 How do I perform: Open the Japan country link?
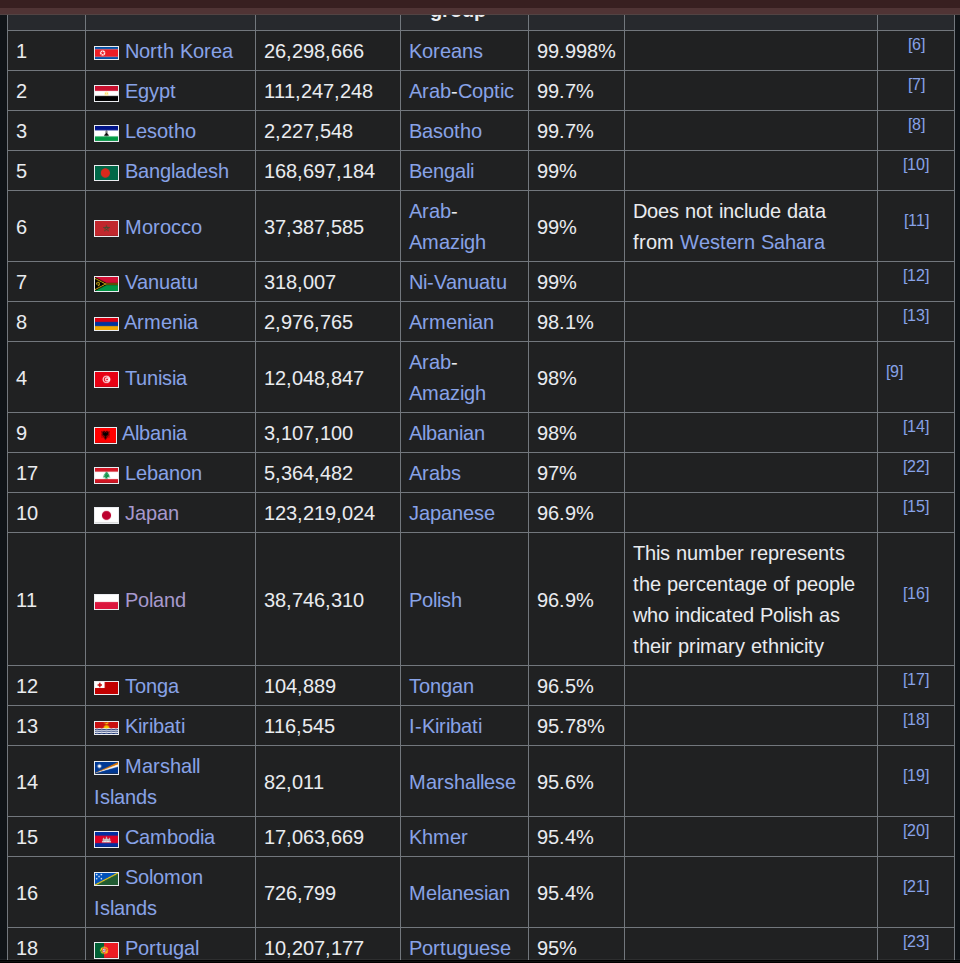[x=152, y=513]
